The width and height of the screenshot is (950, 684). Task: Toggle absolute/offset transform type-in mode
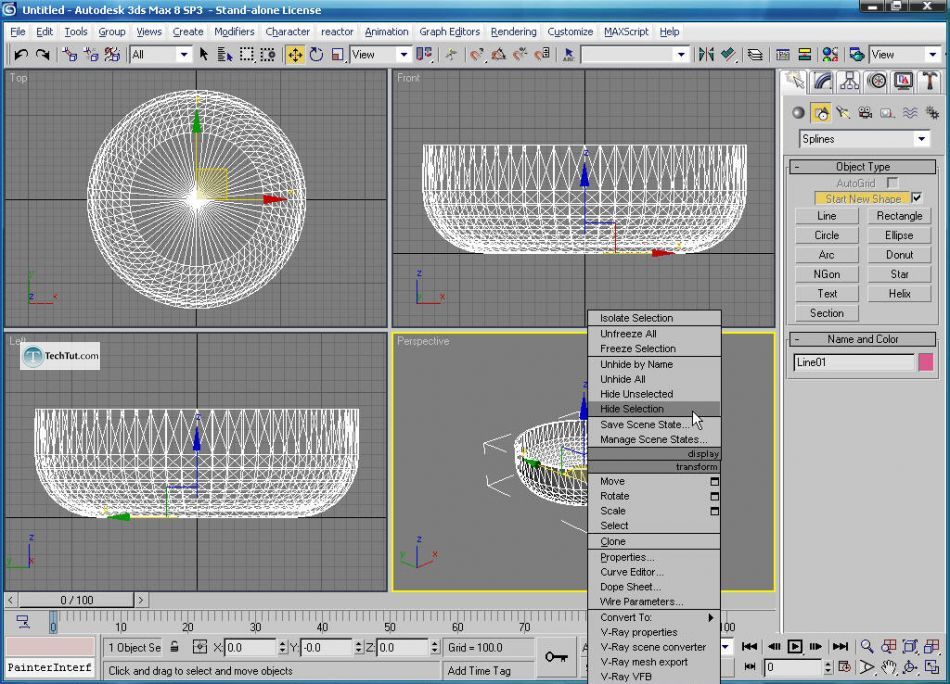199,647
